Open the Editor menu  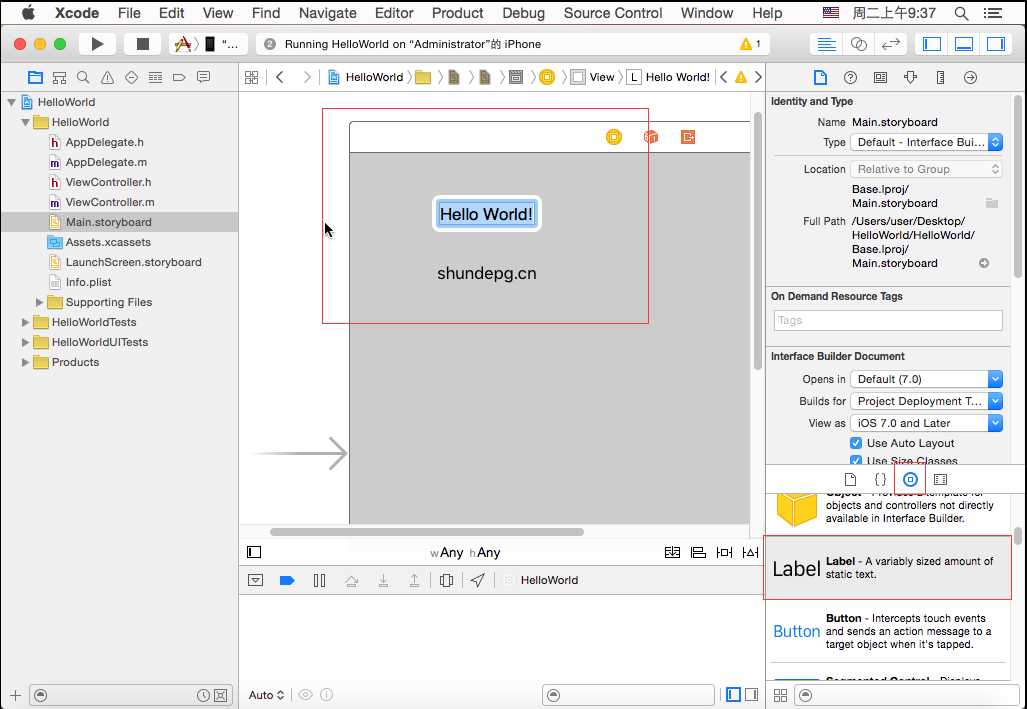tap(394, 12)
